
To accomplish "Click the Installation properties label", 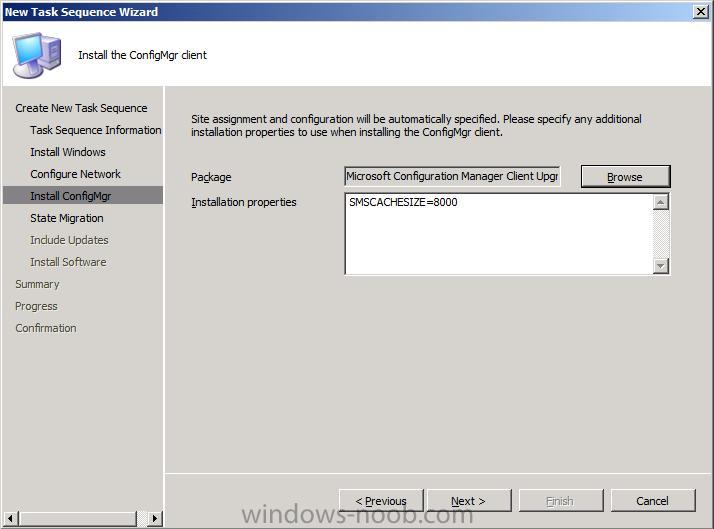I will coord(244,202).
